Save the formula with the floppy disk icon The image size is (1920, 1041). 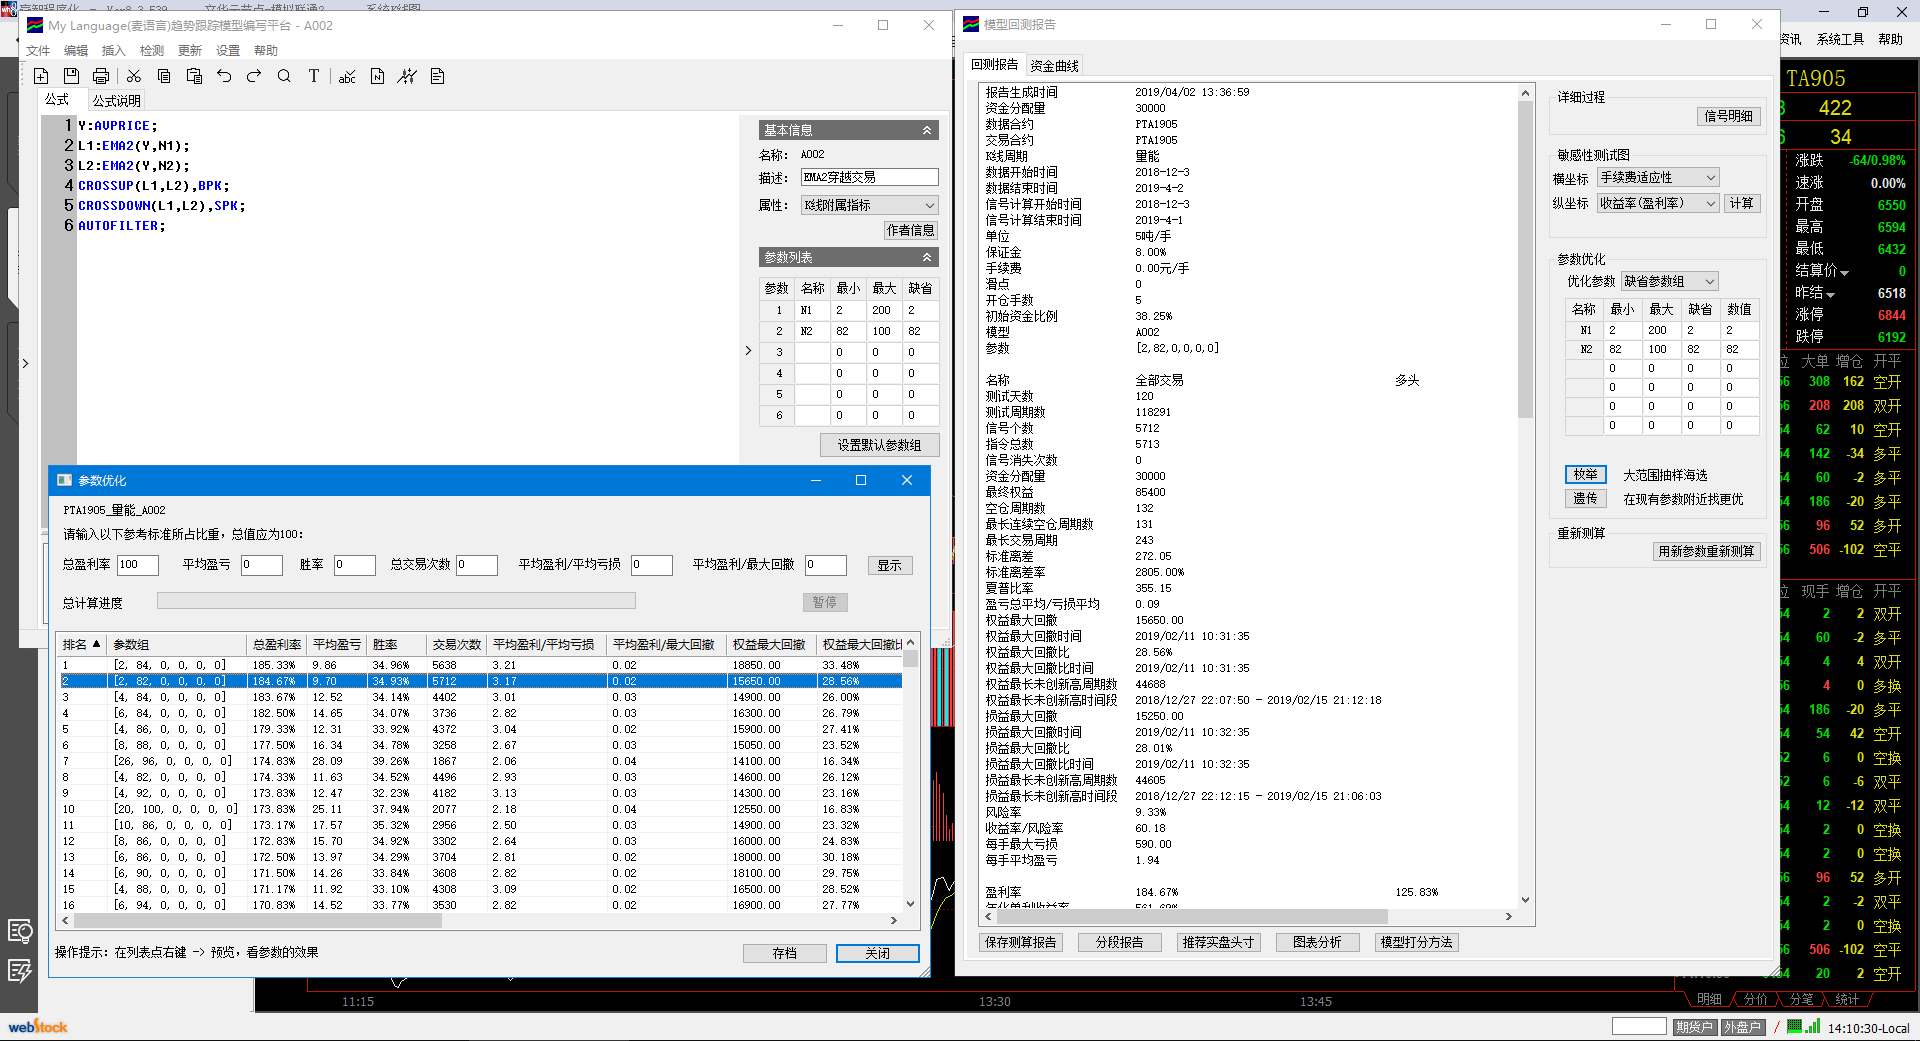[x=71, y=76]
